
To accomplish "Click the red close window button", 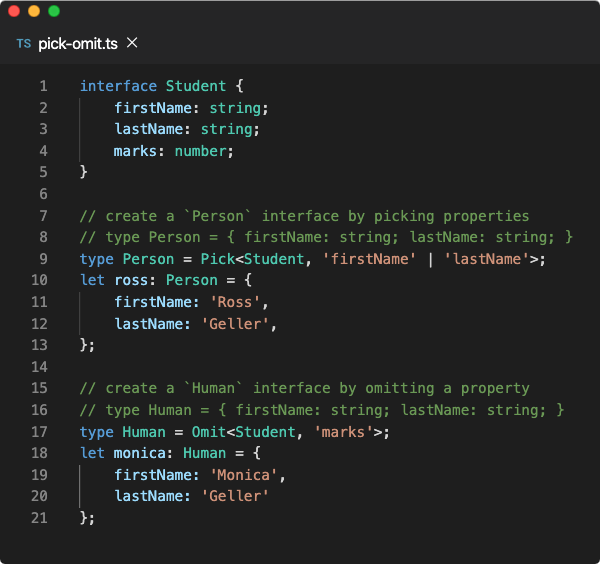I will (x=14, y=11).
